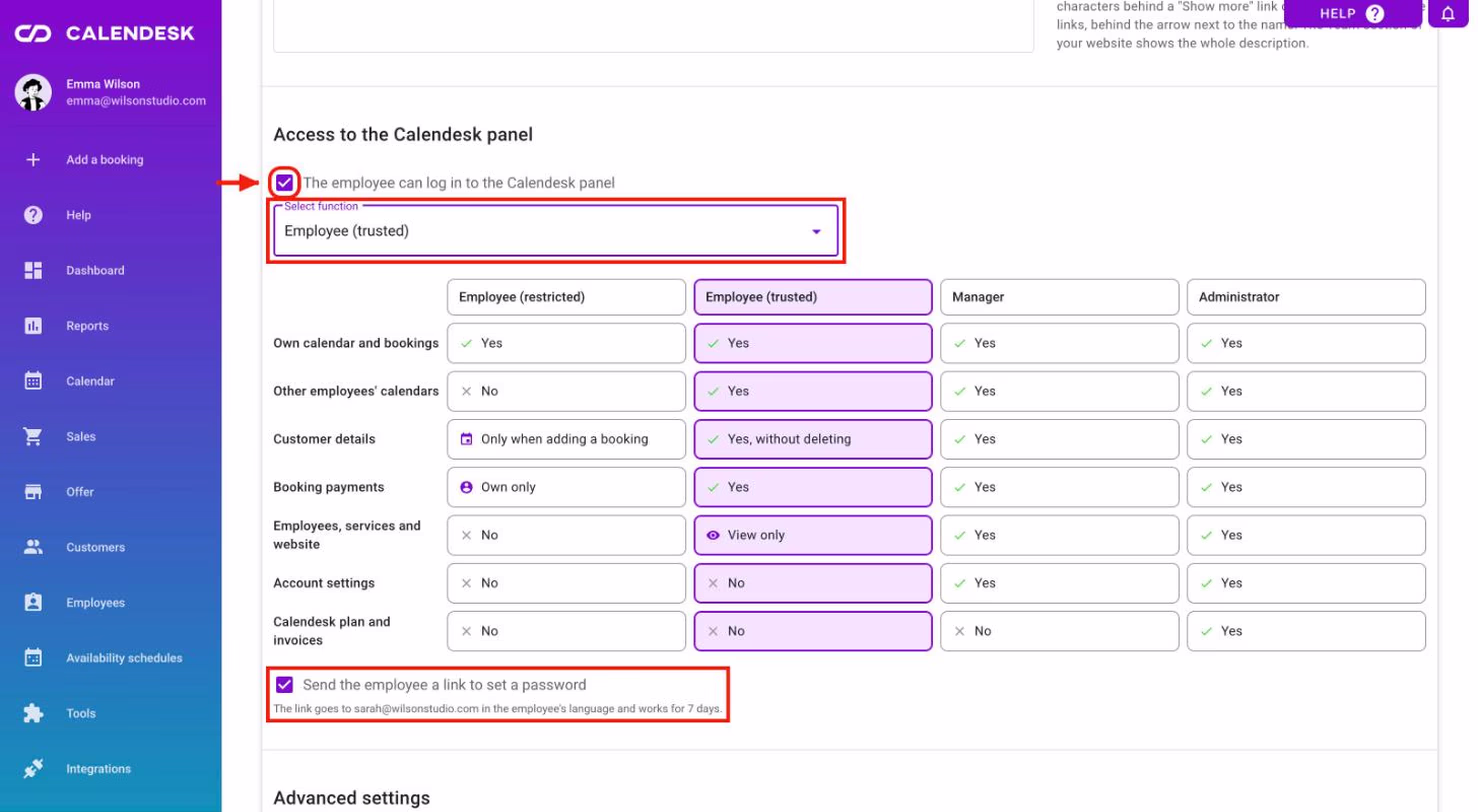Click Administrator's Yes for Calendesk plan and invoices
This screenshot has width=1478, height=812.
(1306, 631)
